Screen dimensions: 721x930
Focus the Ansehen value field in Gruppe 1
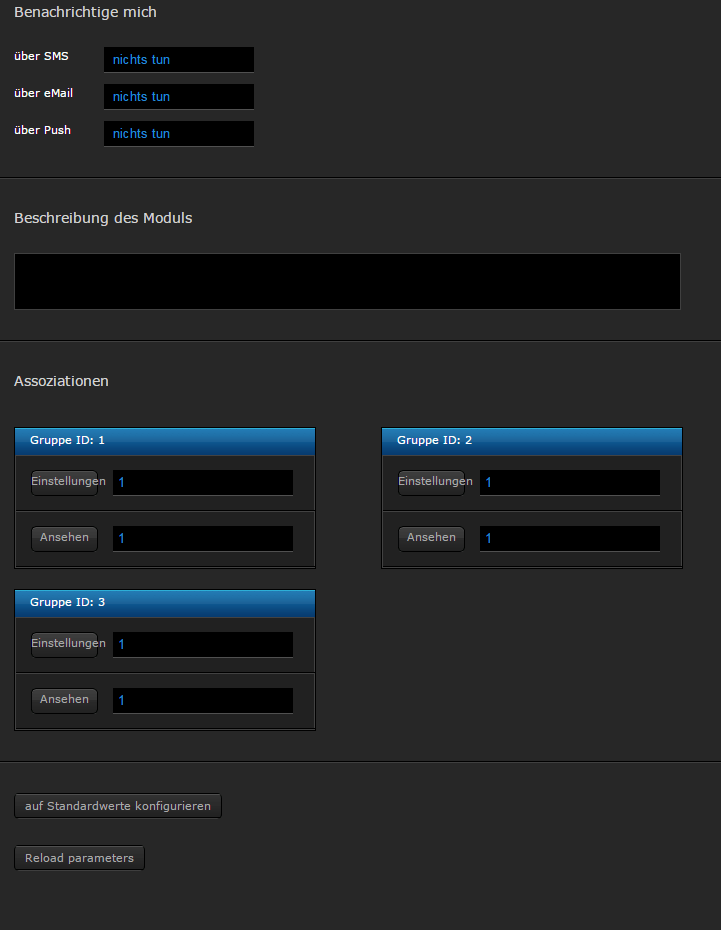click(203, 539)
